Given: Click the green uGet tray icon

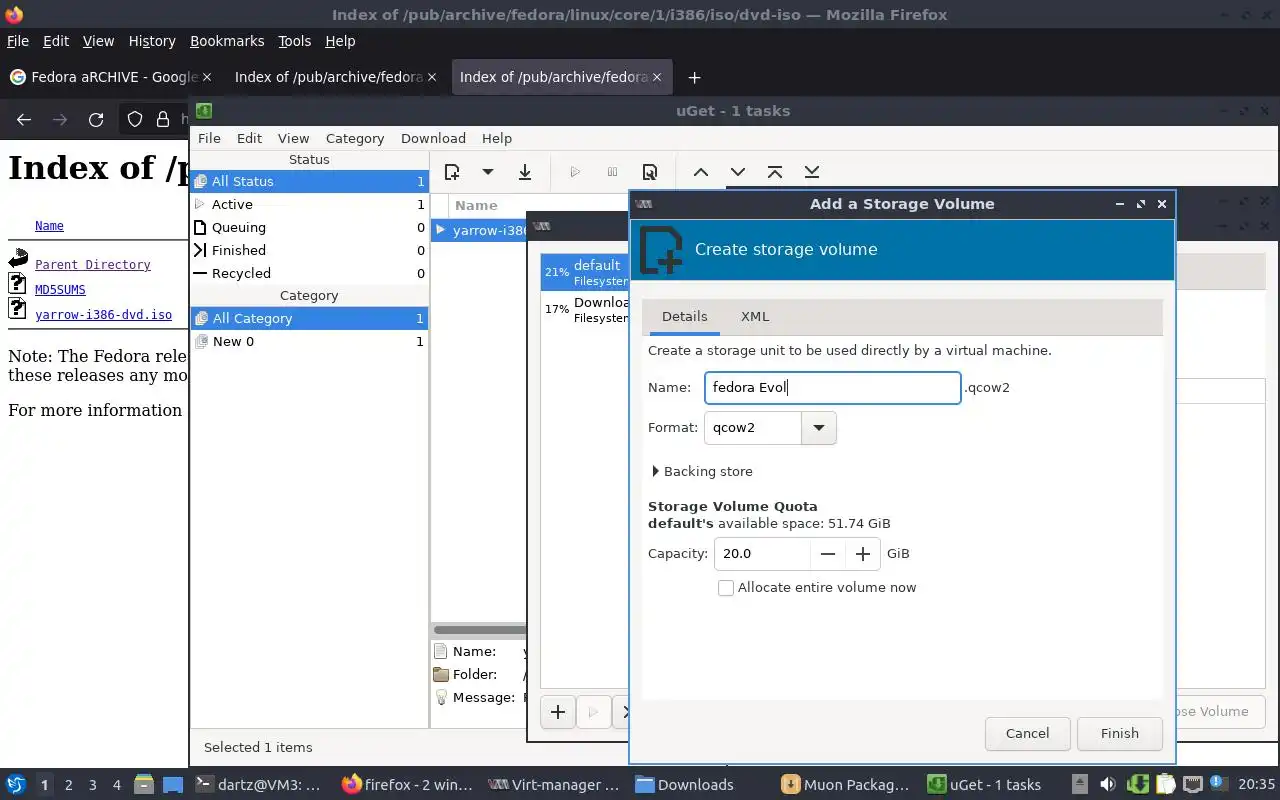Looking at the screenshot, I should (x=1138, y=785).
